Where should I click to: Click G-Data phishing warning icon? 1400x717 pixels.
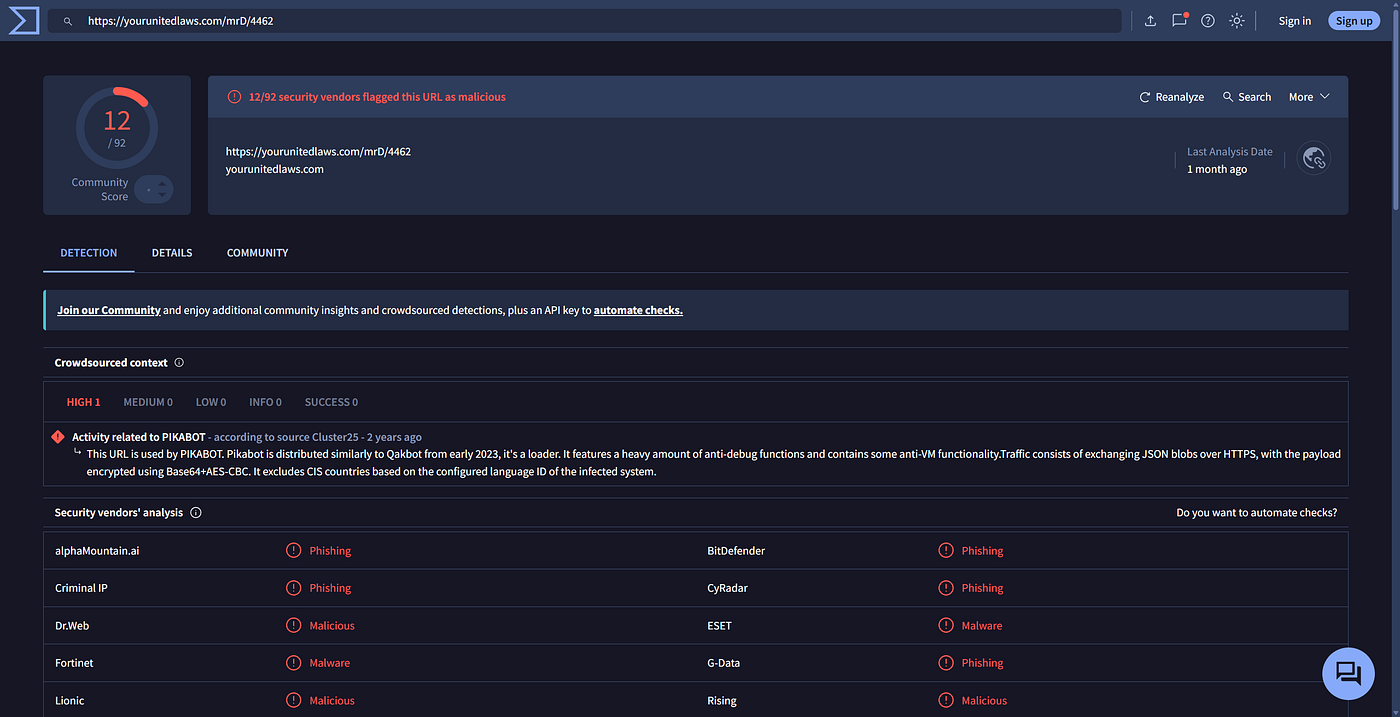click(x=946, y=663)
